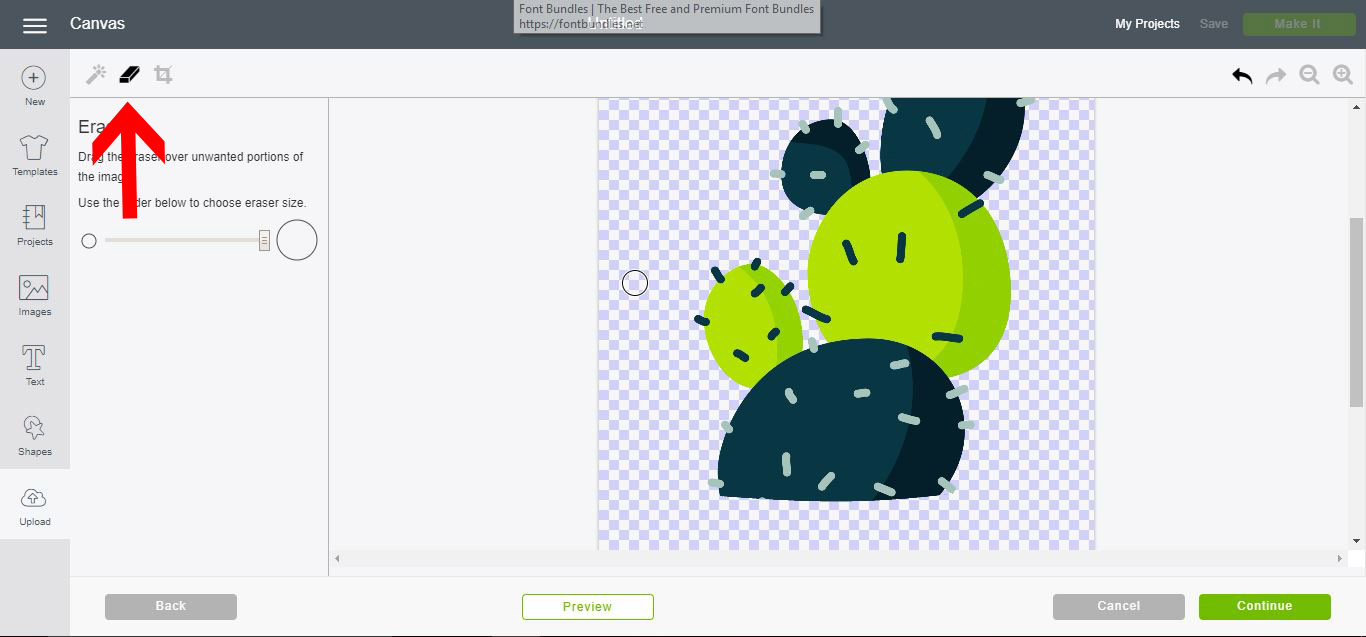Click the Canvas title
The image size is (1366, 637).
(97, 24)
